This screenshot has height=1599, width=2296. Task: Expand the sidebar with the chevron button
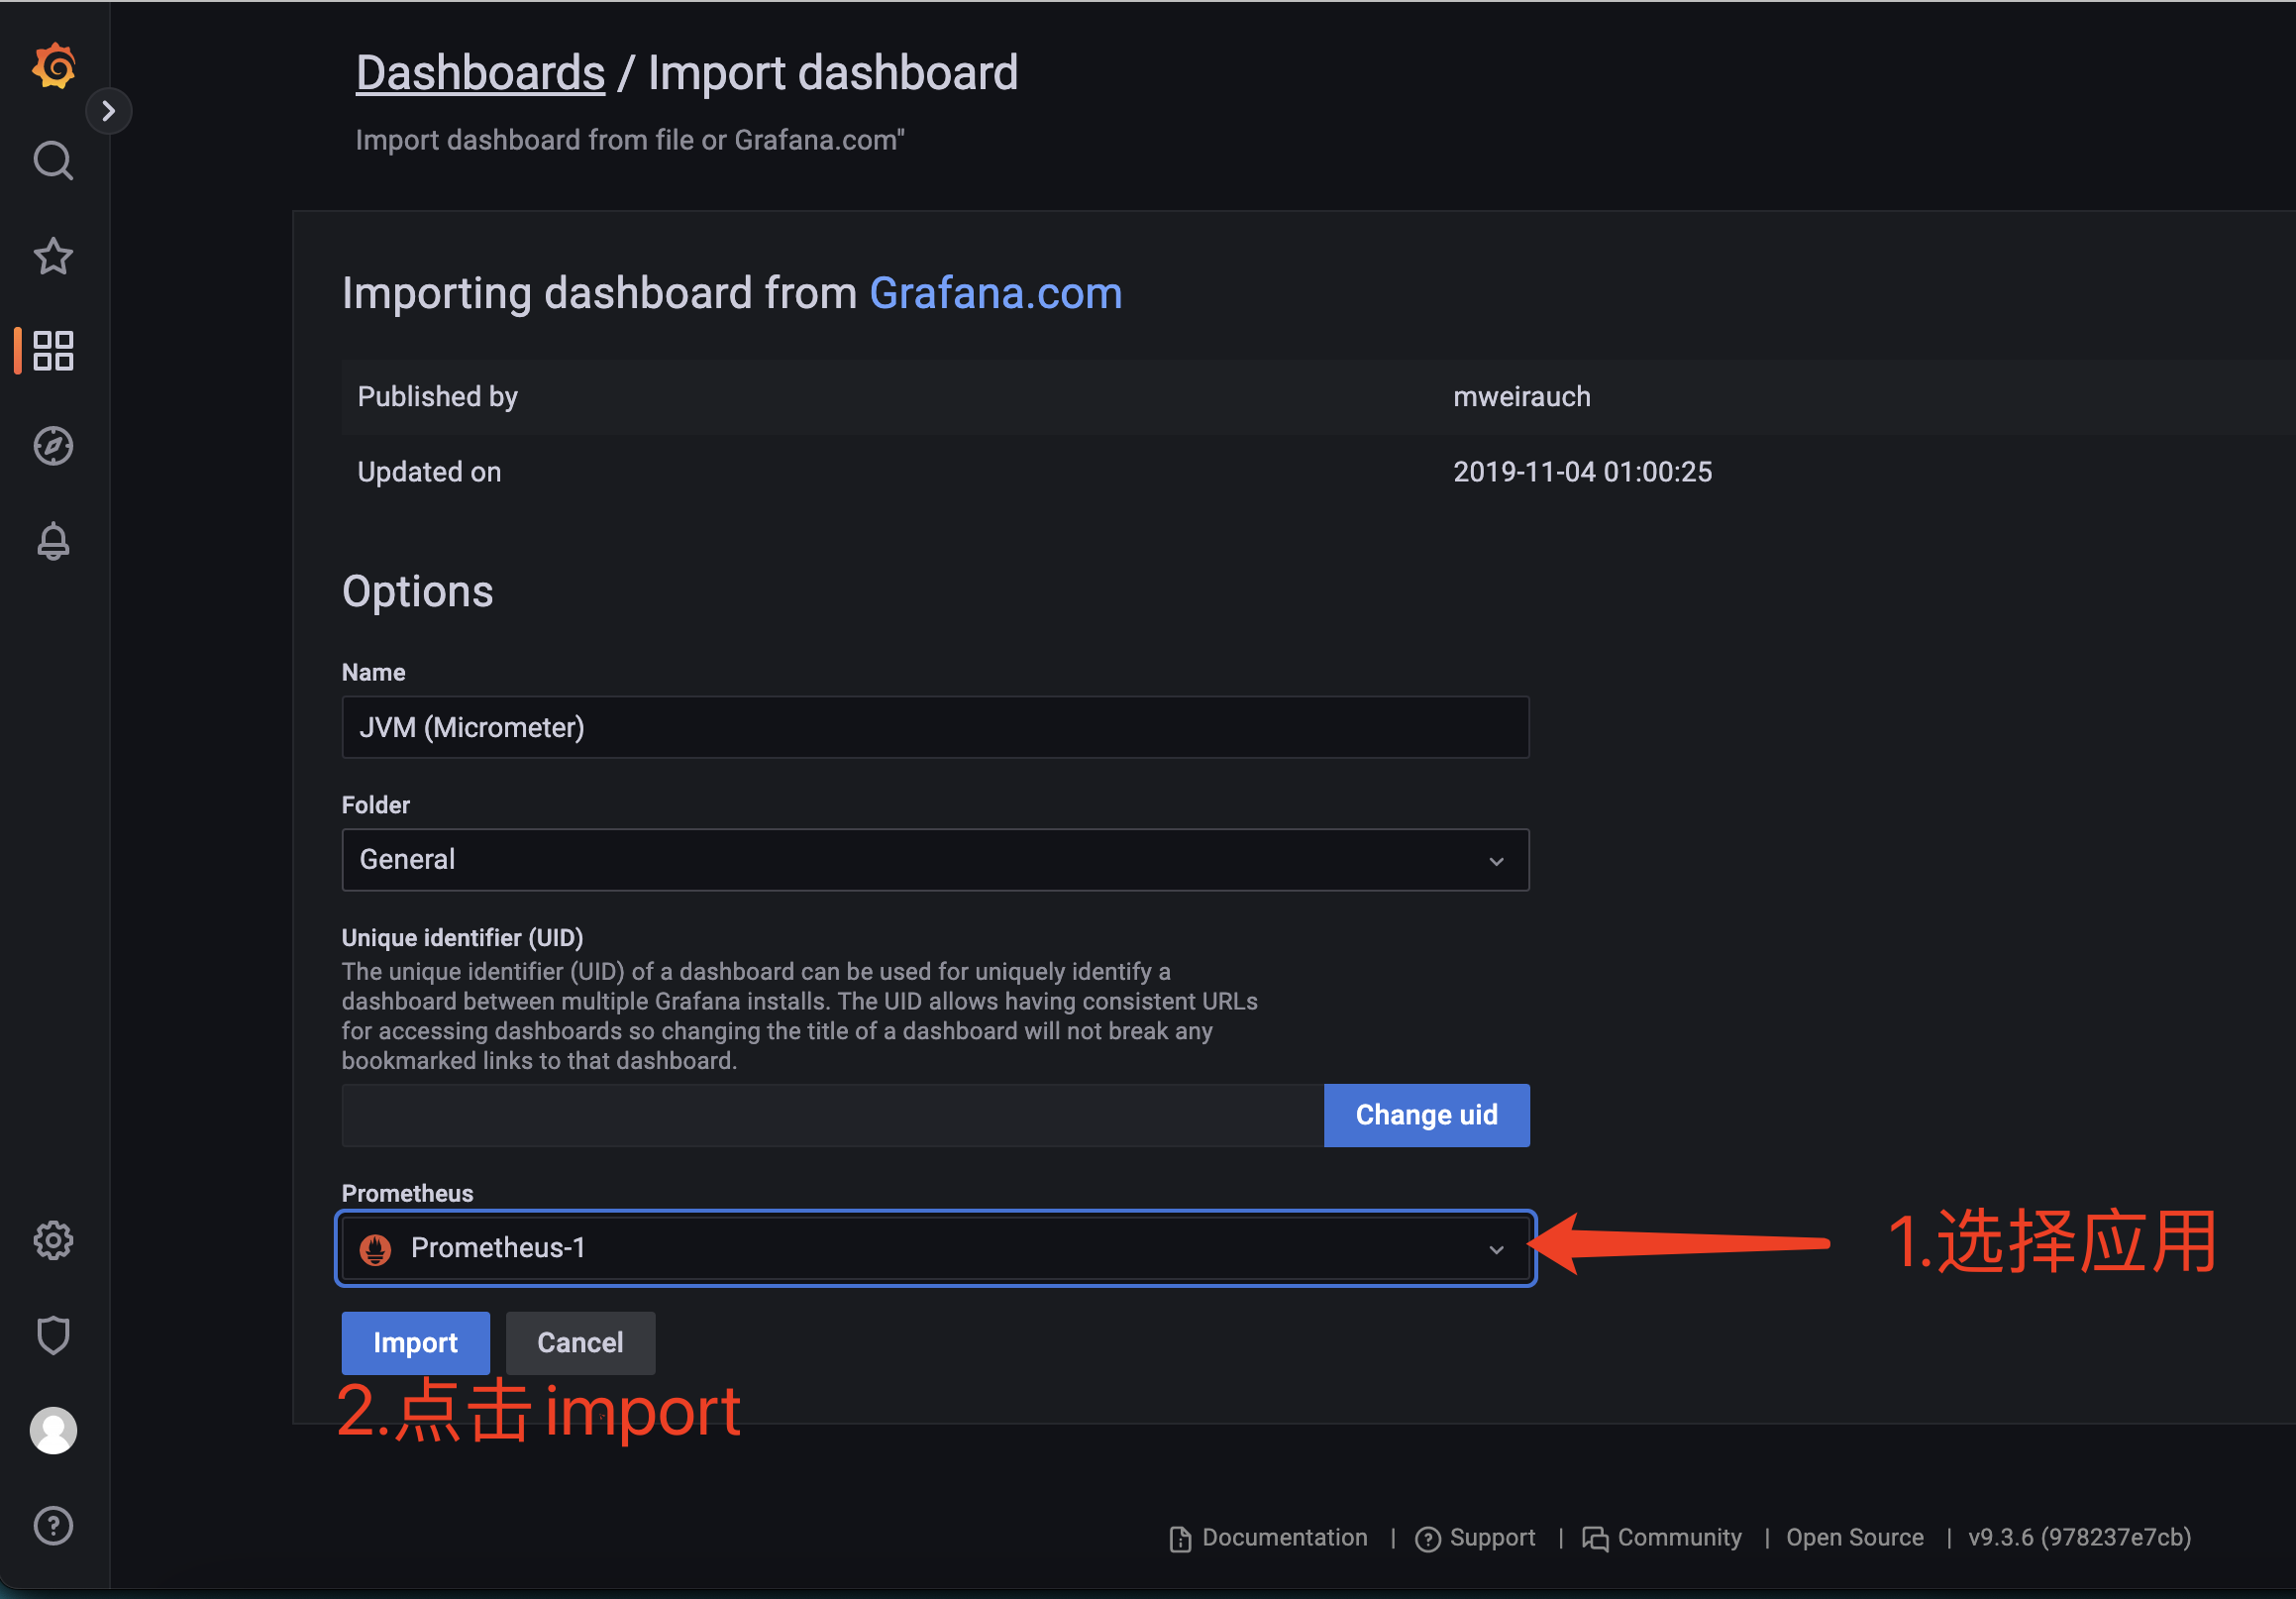pos(109,111)
